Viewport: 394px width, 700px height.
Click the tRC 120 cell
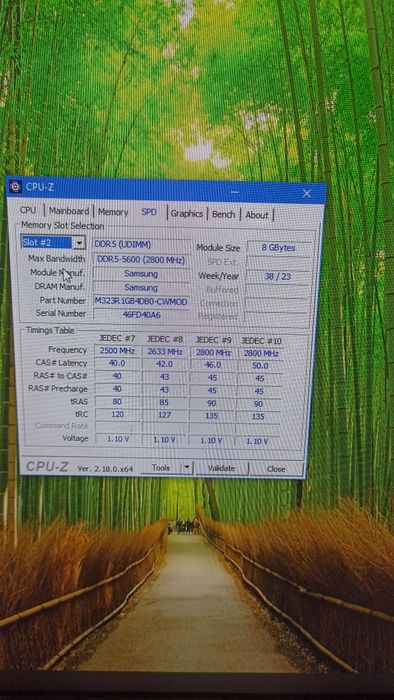click(x=117, y=414)
